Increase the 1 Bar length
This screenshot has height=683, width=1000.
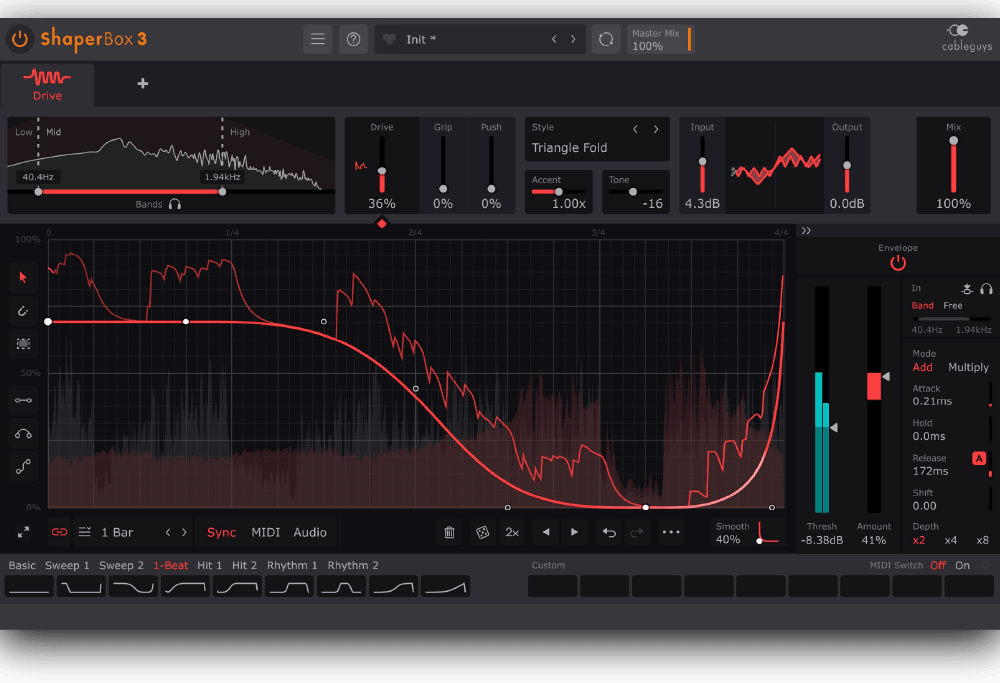[x=184, y=532]
